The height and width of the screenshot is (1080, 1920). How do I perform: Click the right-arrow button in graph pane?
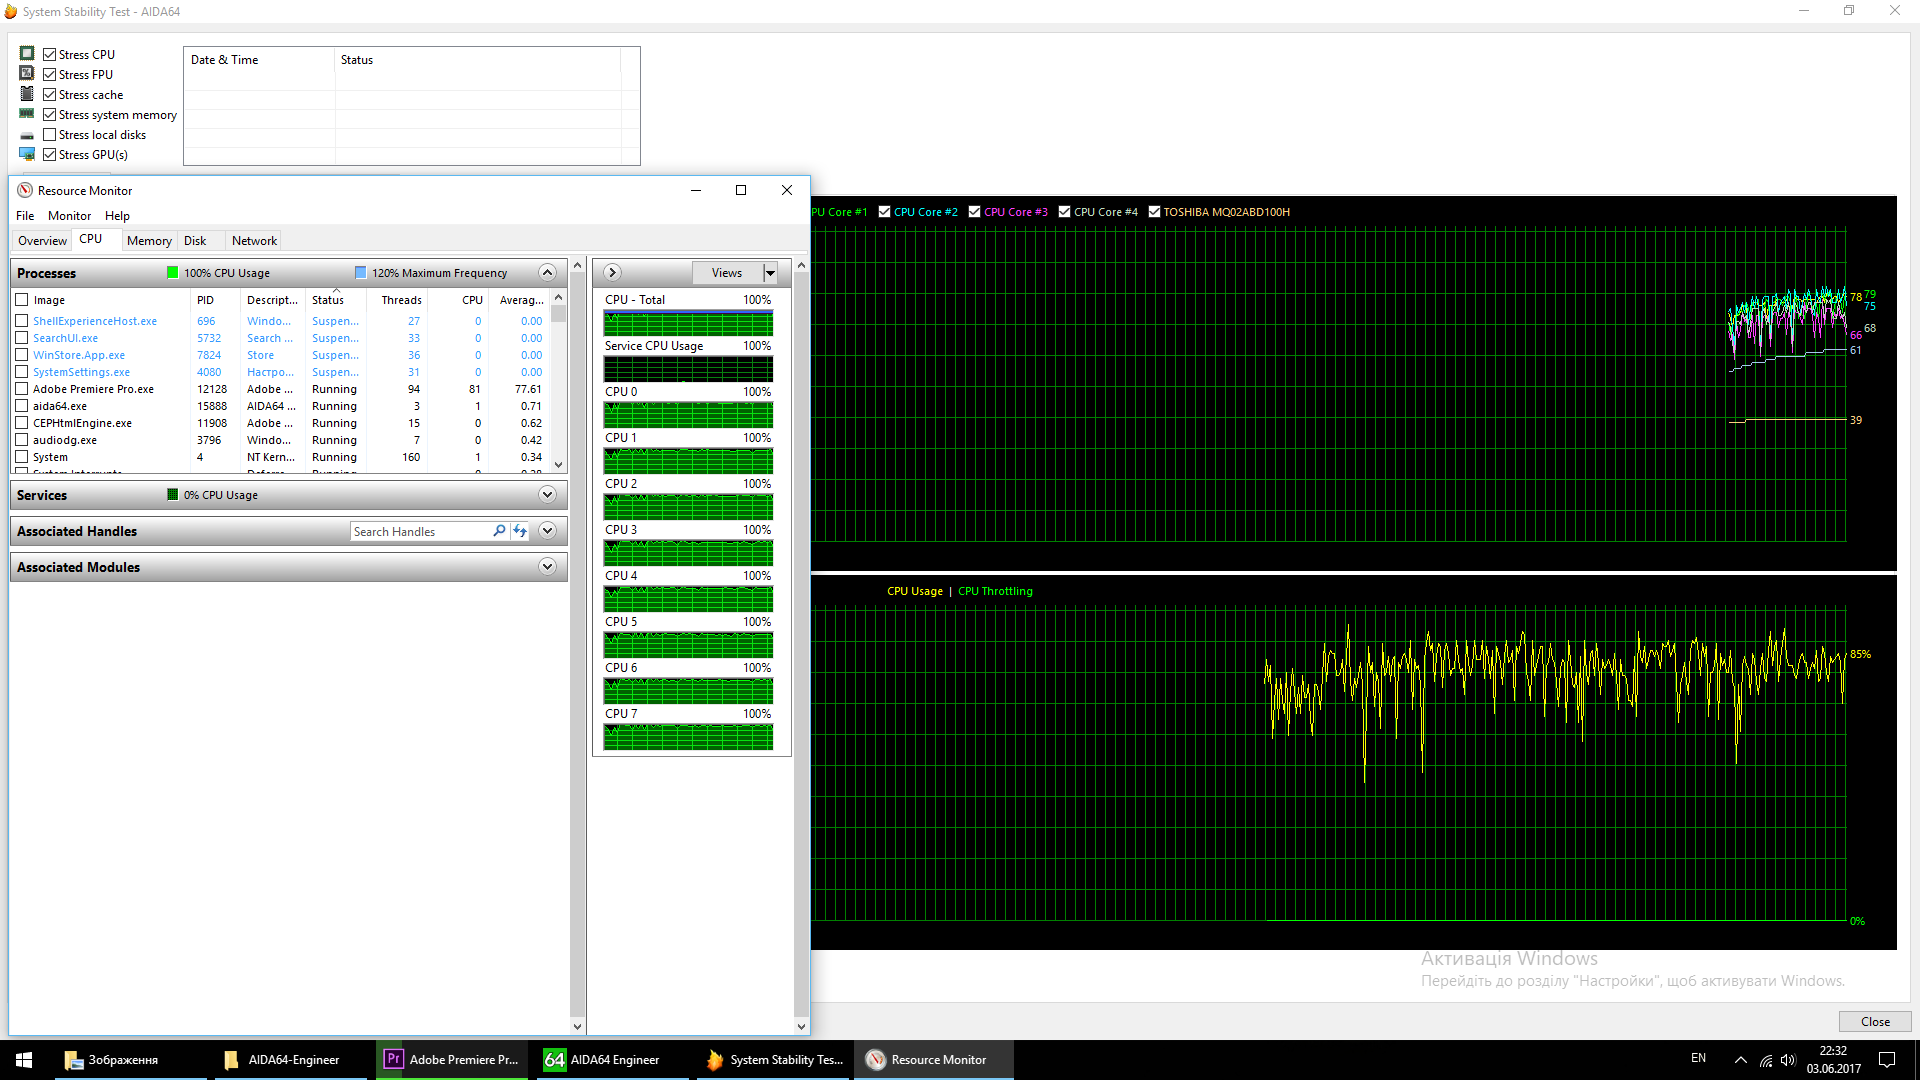[x=612, y=273]
